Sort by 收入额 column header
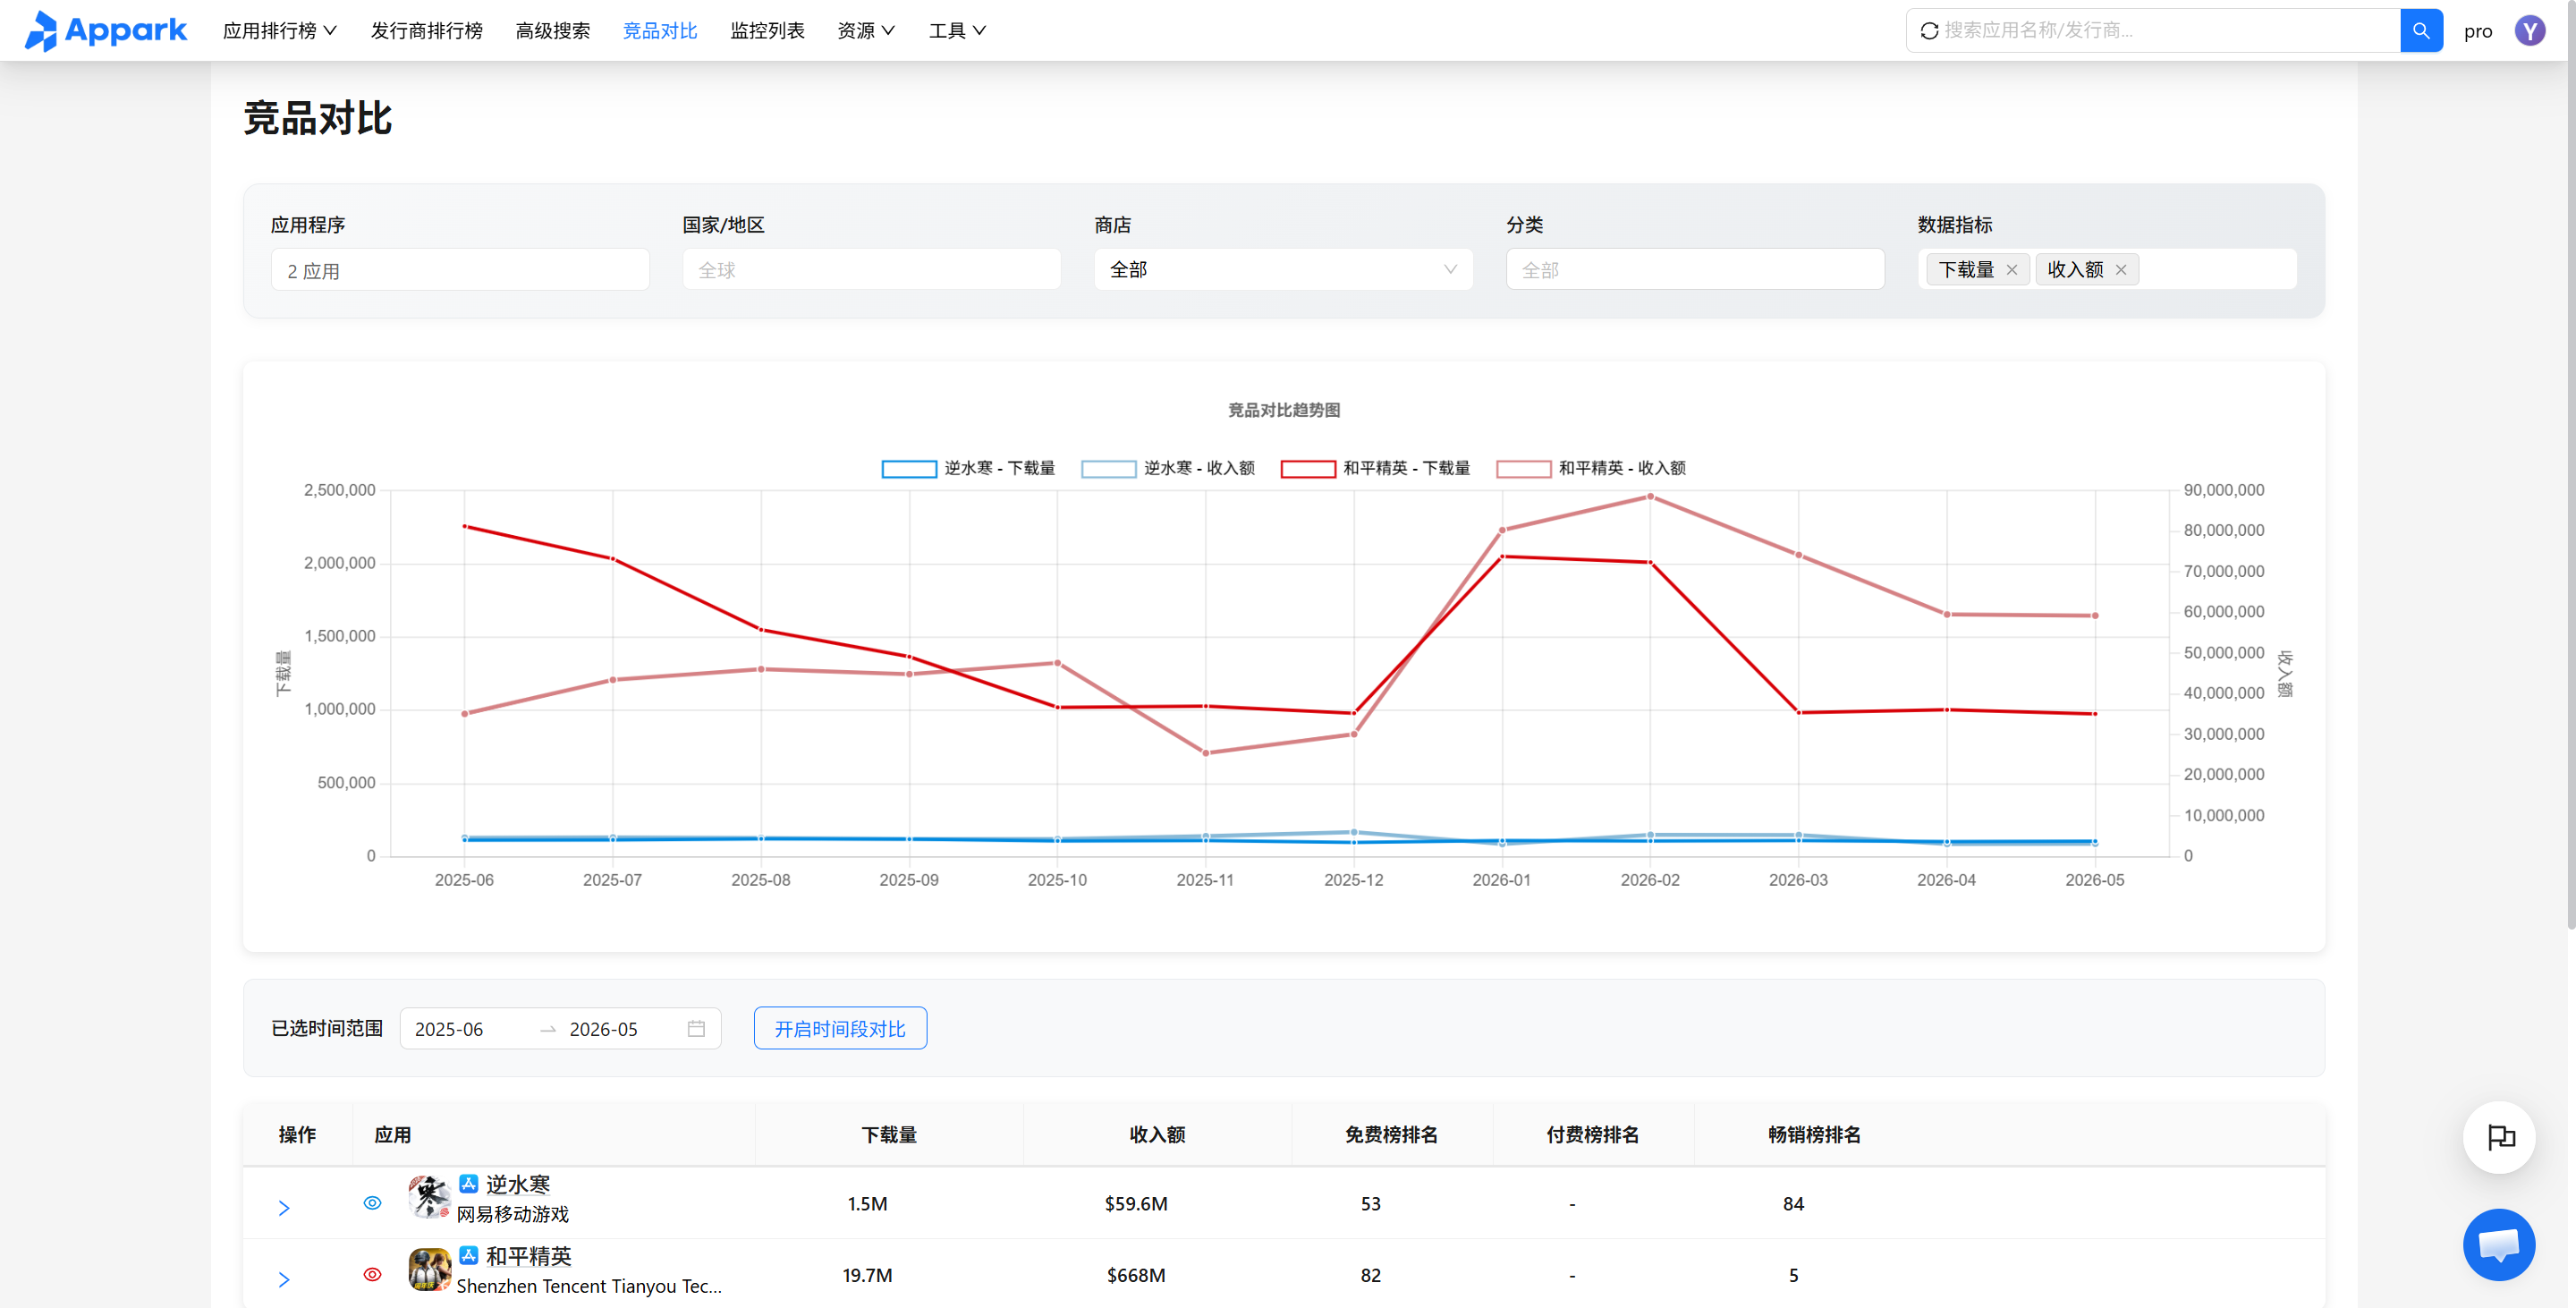 coord(1157,1134)
